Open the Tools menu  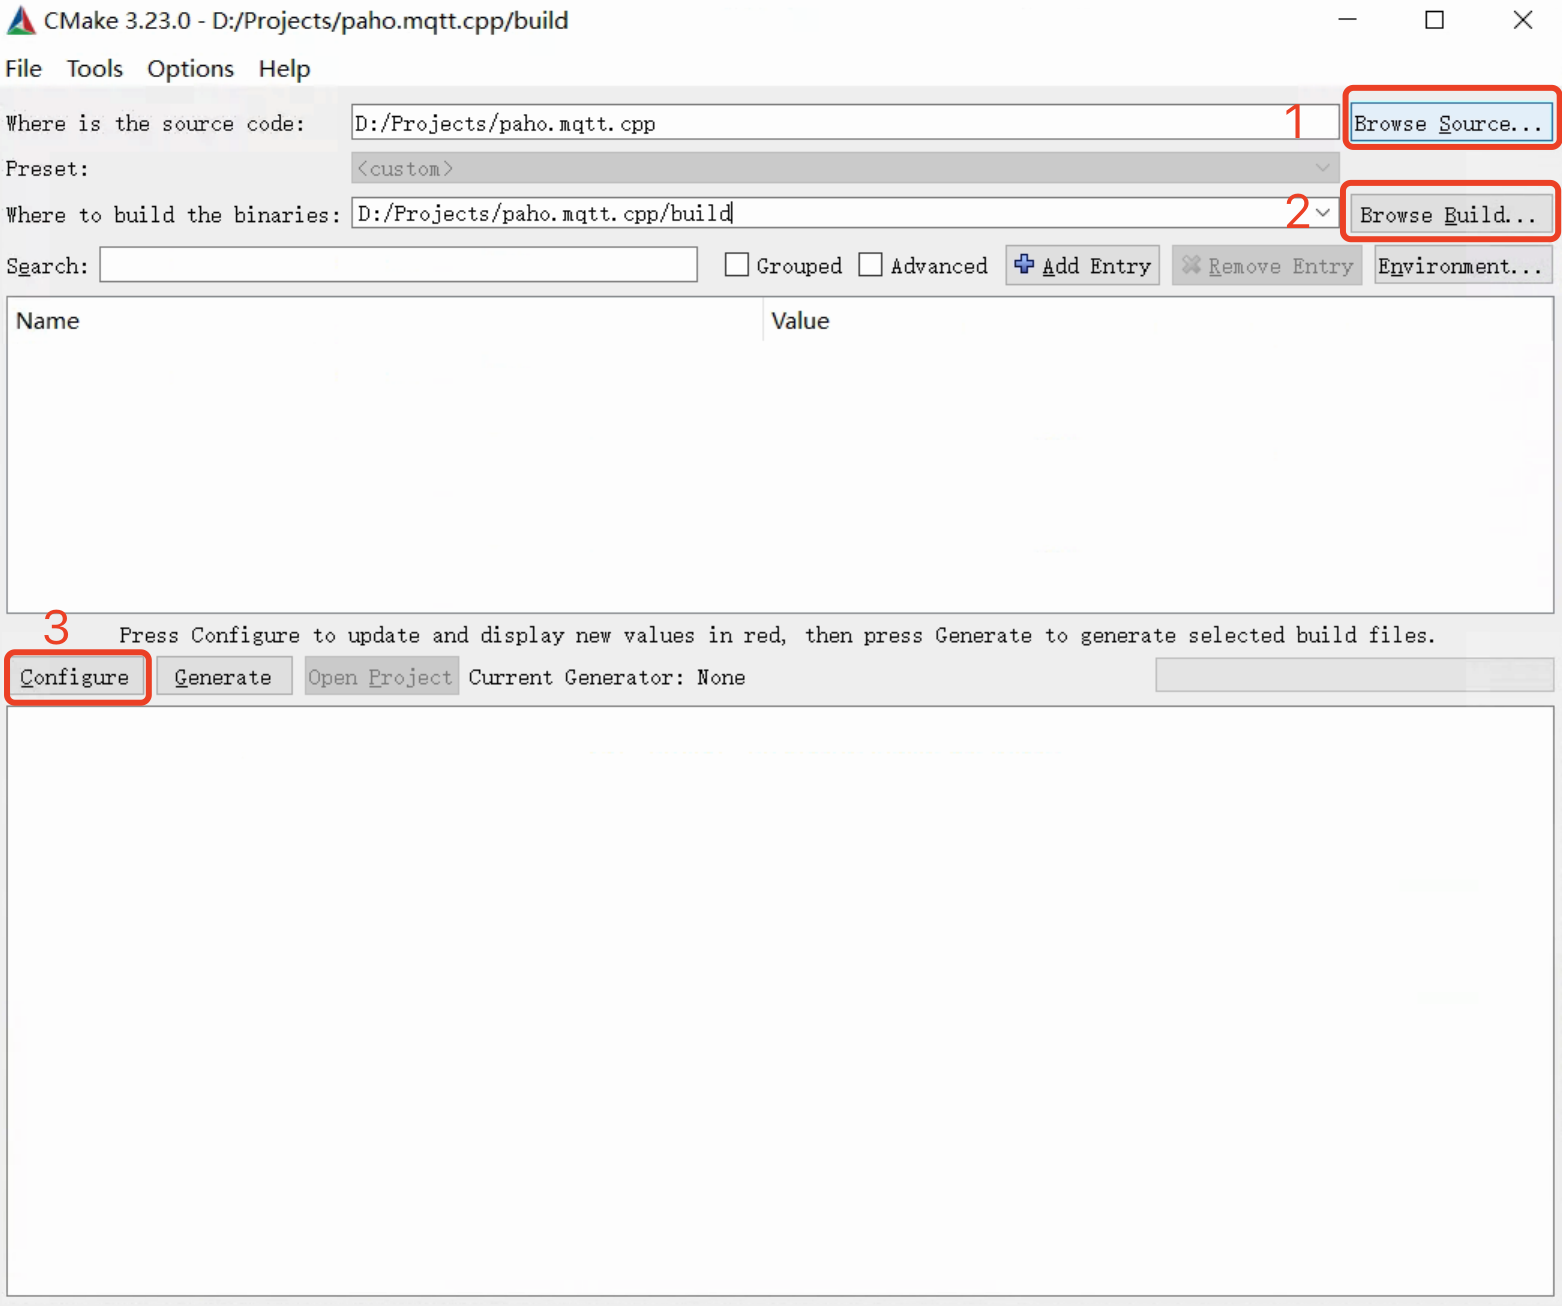[x=95, y=69]
